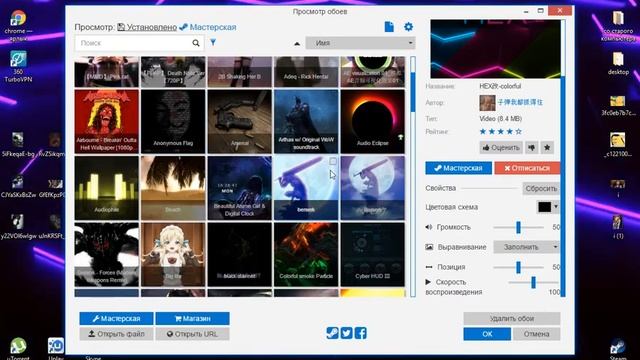Select the Anonymous Flag wallpaper thumbnail
This screenshot has width=640, height=360.
click(173, 121)
